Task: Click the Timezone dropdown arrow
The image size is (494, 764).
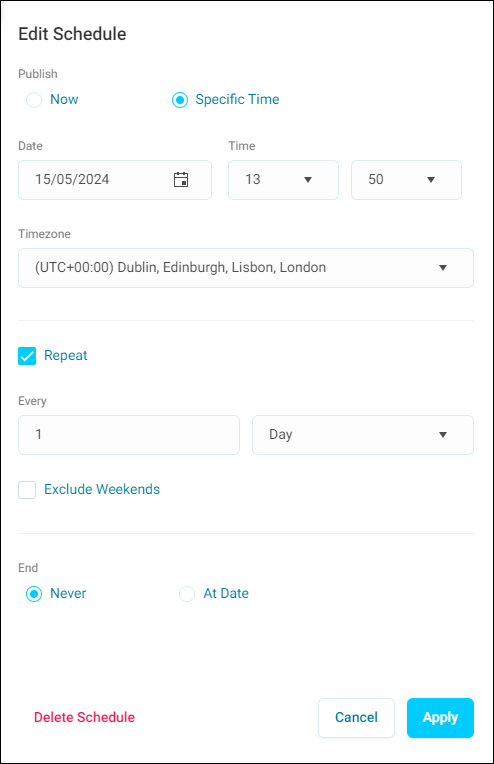Action: (443, 268)
